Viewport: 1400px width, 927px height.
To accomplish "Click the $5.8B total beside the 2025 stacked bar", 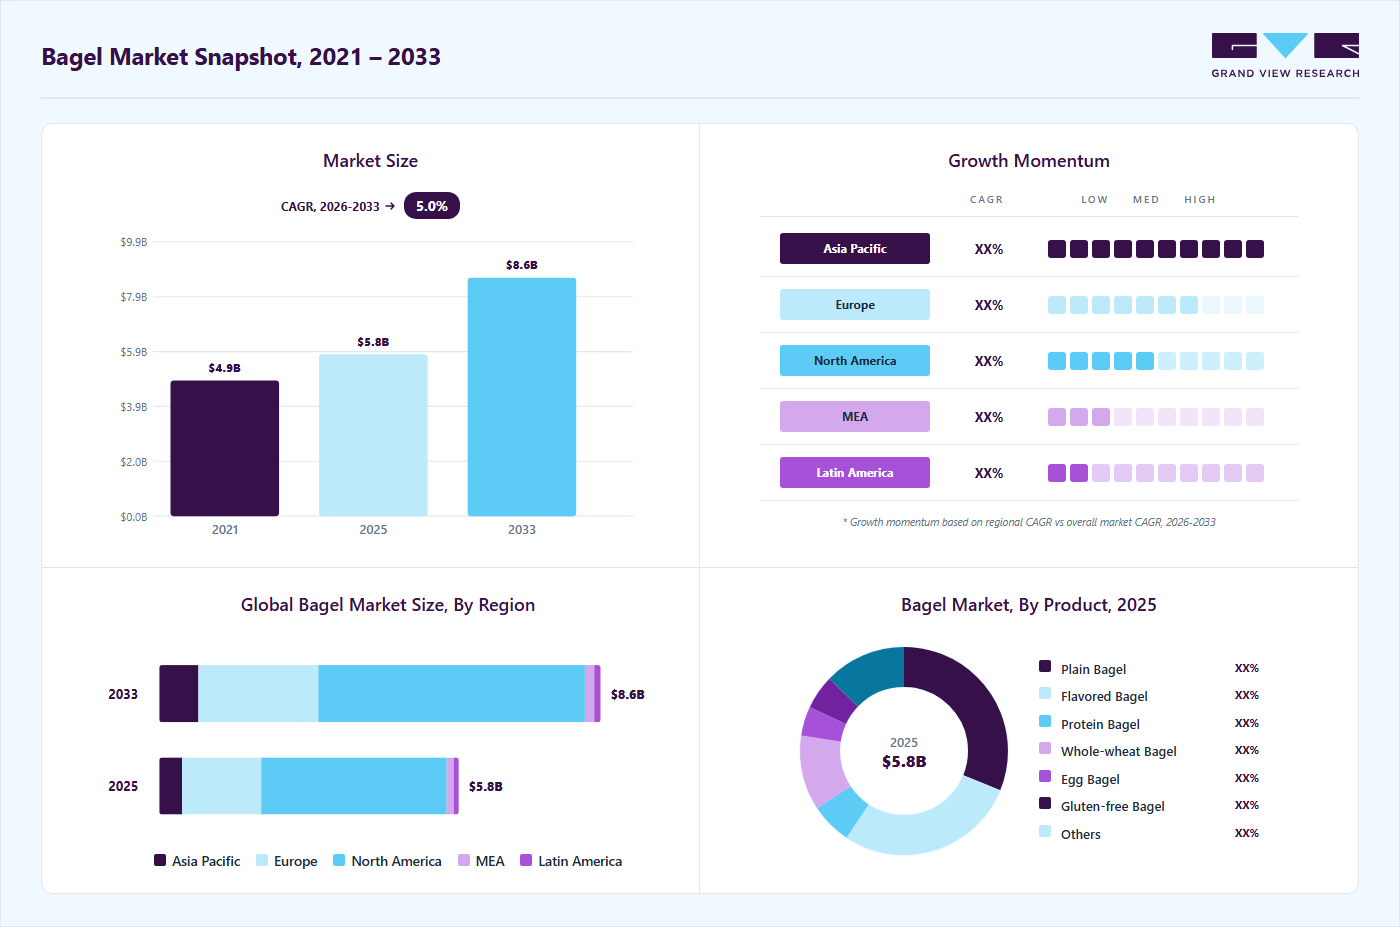I will pyautogui.click(x=486, y=786).
